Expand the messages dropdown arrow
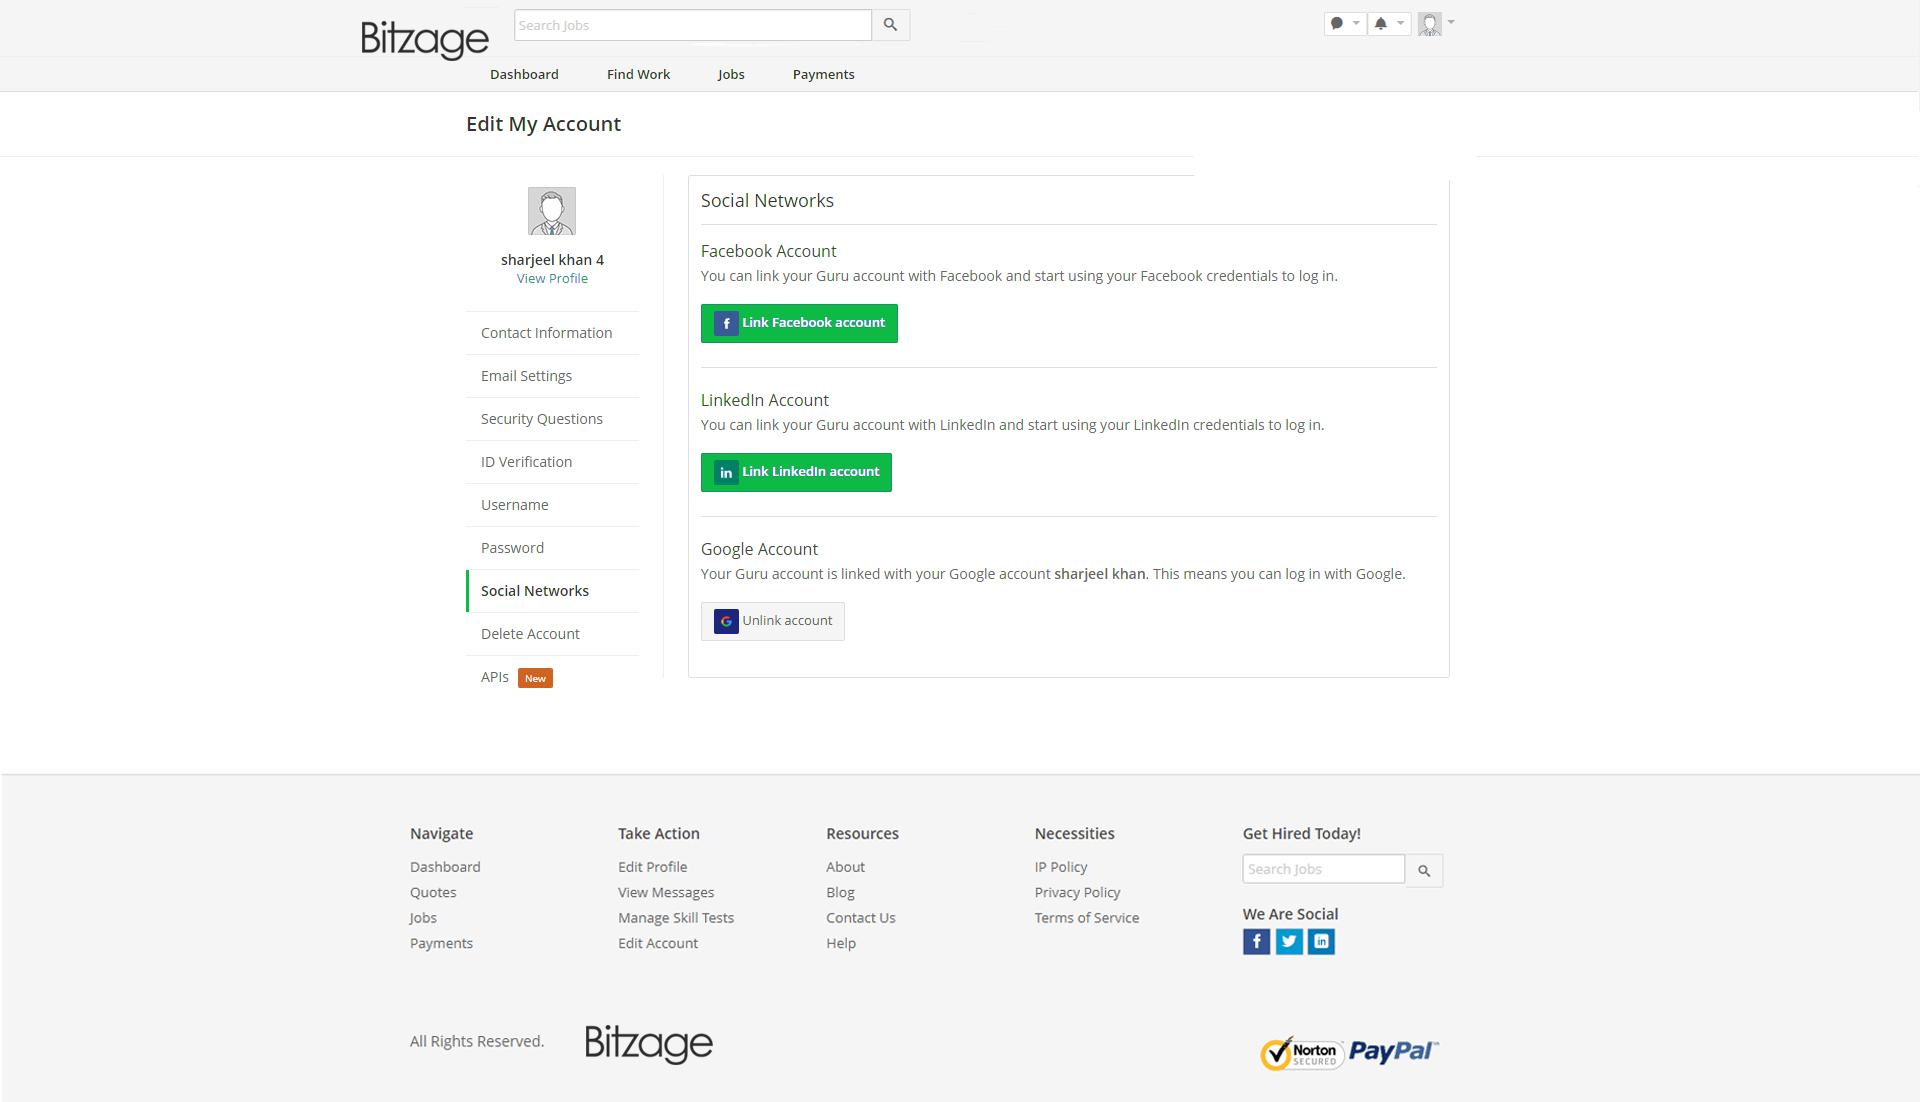 [1356, 23]
